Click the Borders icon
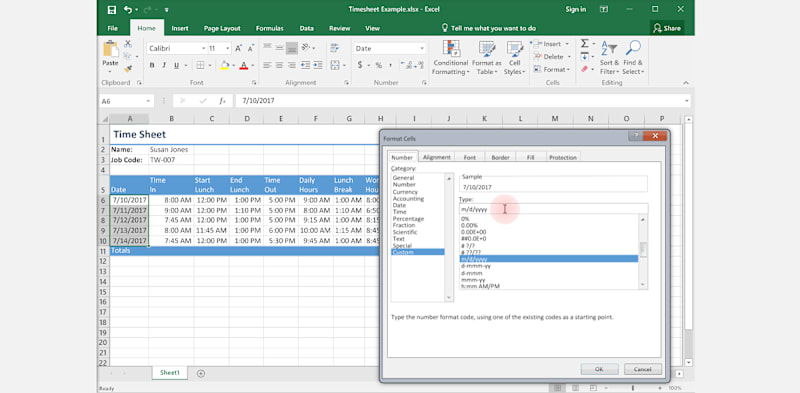This screenshot has width=800, height=393. [200, 65]
